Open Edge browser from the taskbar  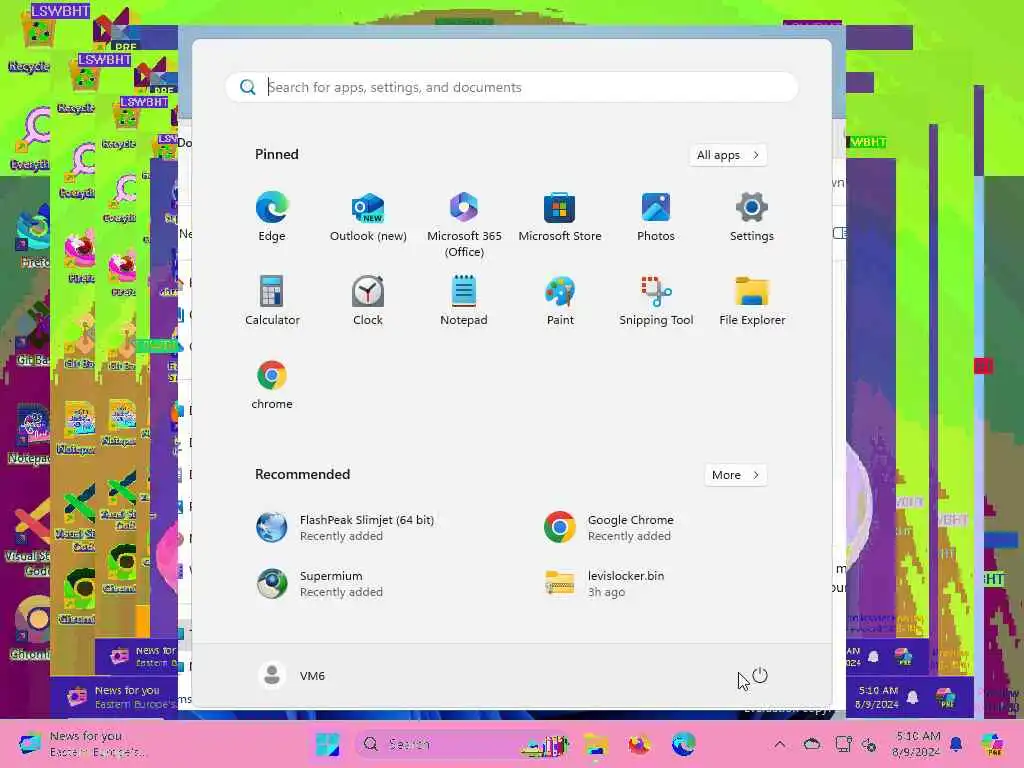pos(683,744)
